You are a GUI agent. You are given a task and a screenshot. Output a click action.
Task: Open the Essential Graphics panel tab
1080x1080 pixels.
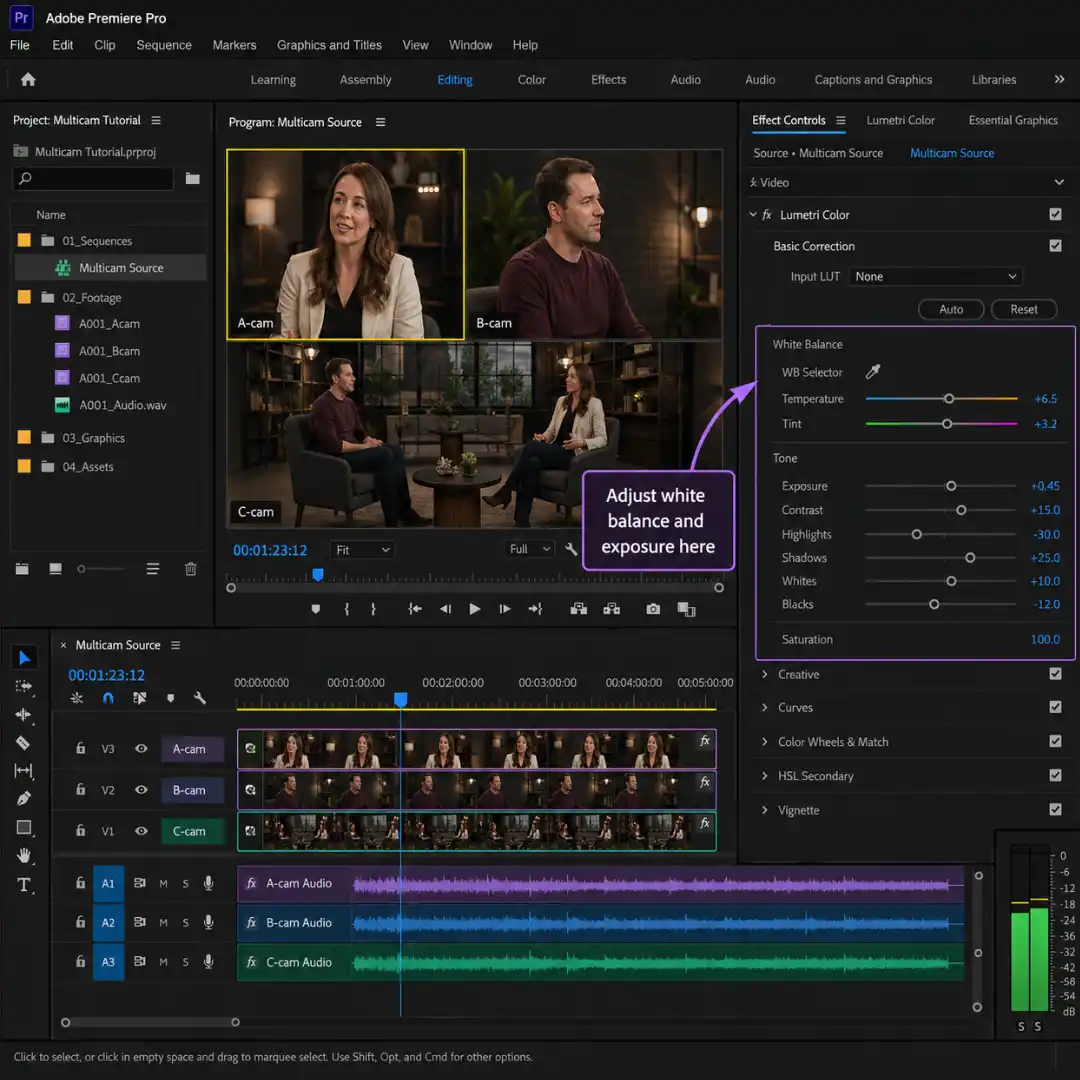1012,121
